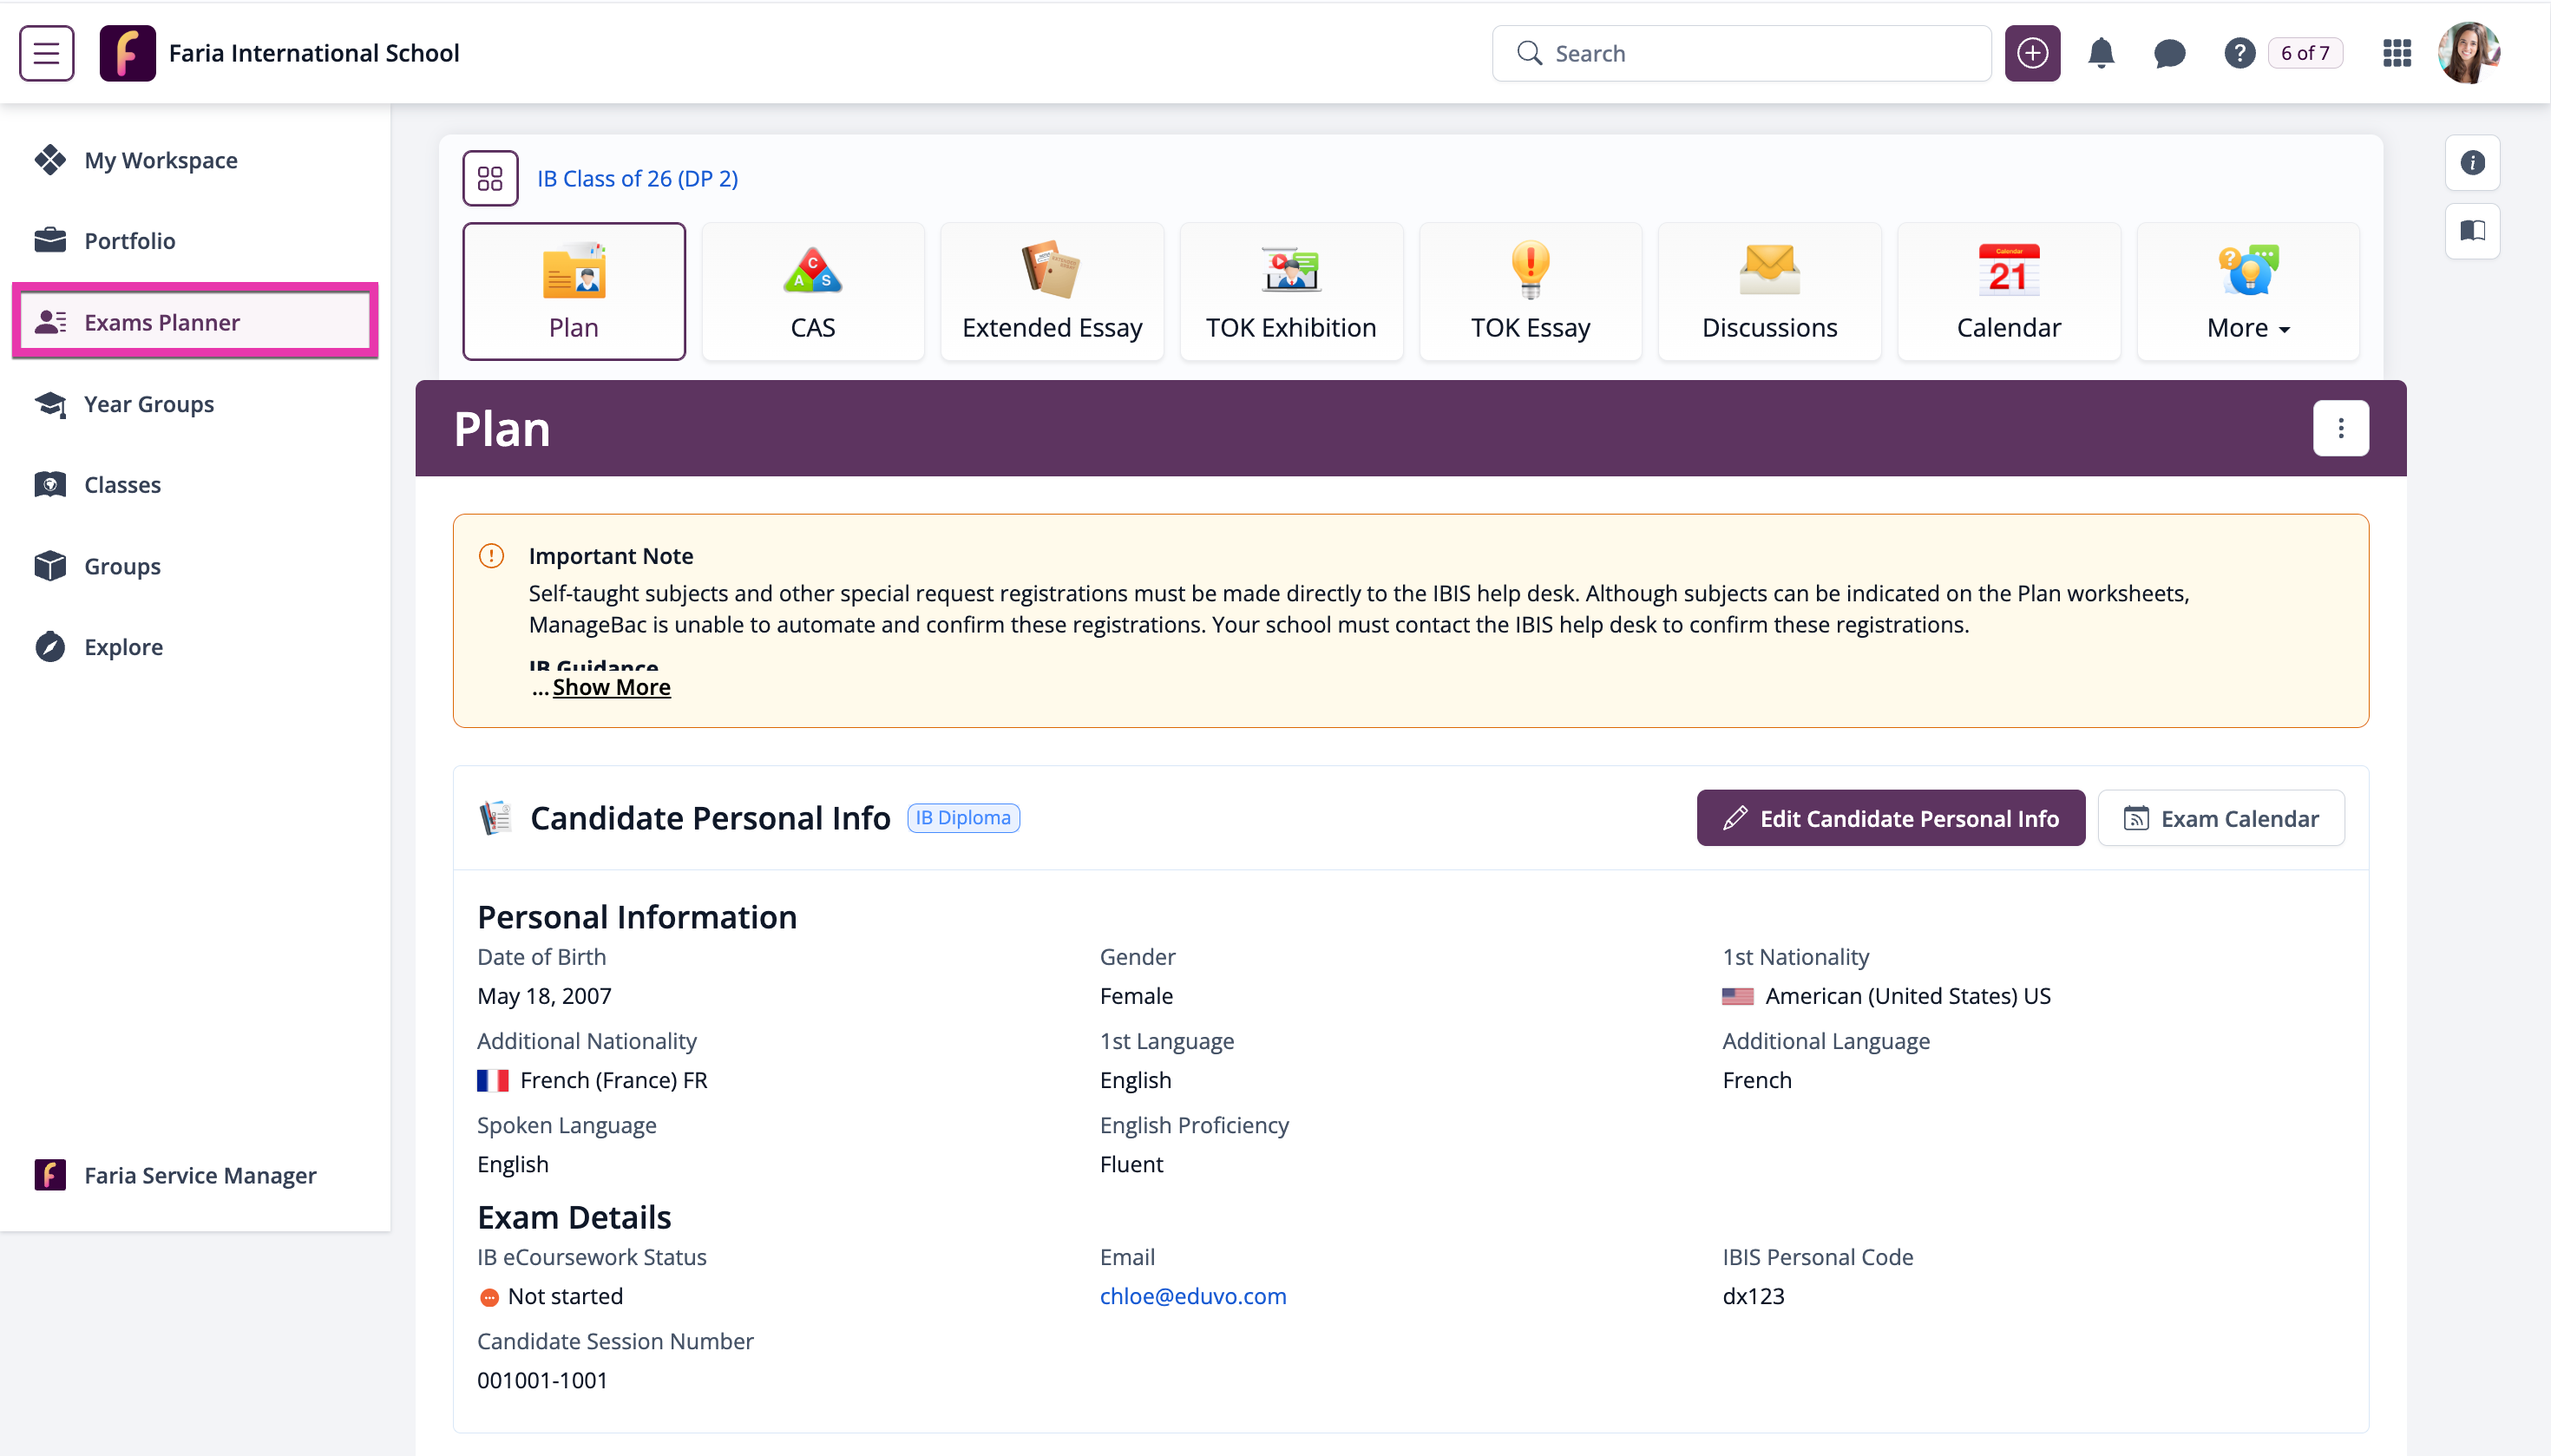Click the date May 18, 2007
2551x1456 pixels.
coord(544,996)
